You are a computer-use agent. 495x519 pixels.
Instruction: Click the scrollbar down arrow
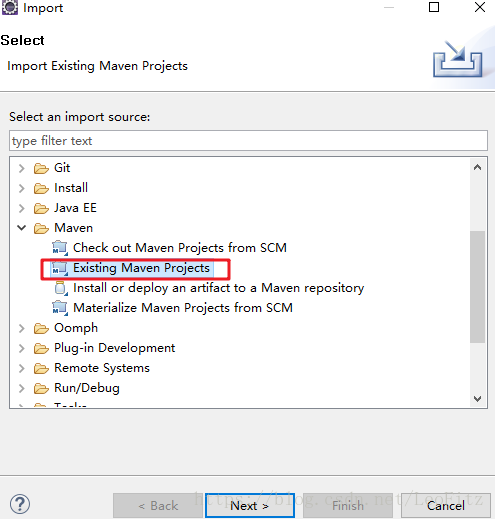coord(477,399)
